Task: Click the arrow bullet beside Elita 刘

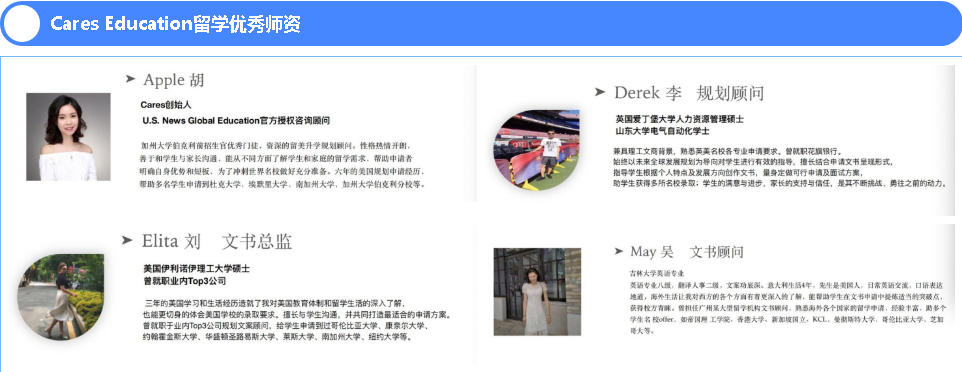Action: [x=127, y=240]
